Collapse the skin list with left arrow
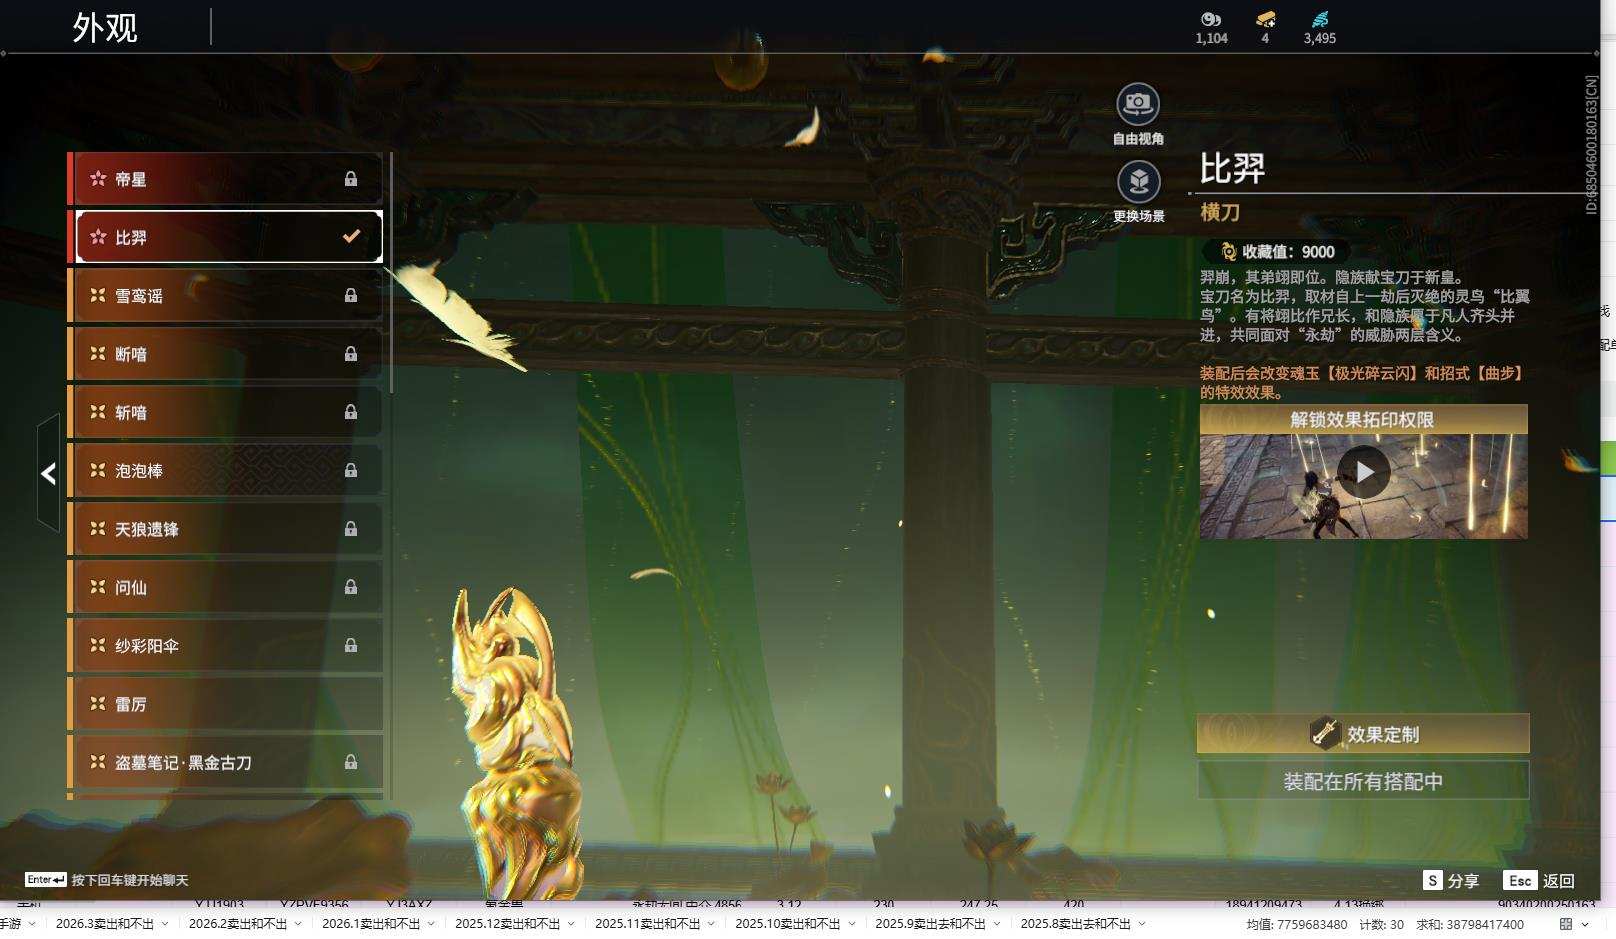 coord(48,473)
